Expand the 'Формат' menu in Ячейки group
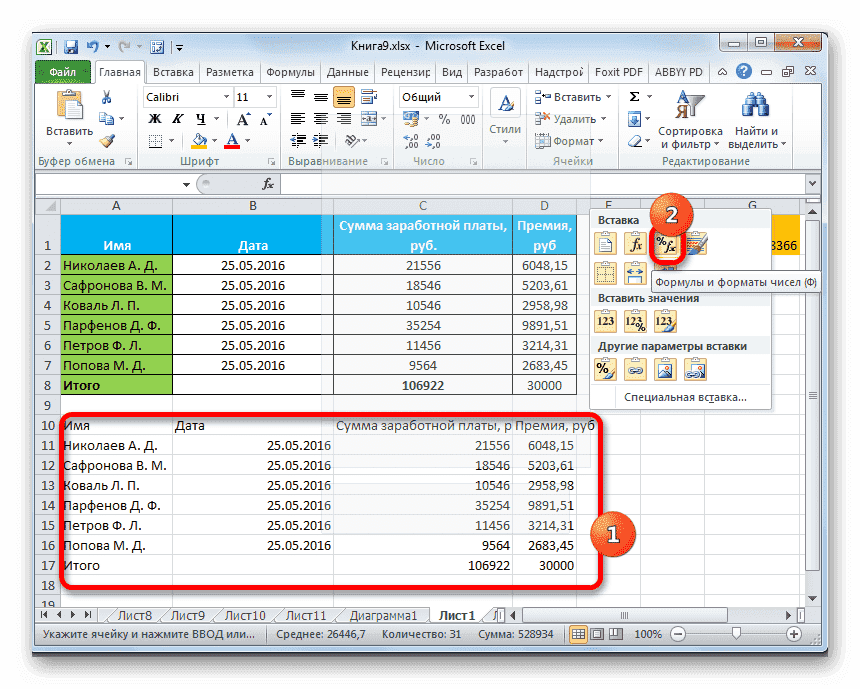This screenshot has height=689, width=860. pos(572,141)
